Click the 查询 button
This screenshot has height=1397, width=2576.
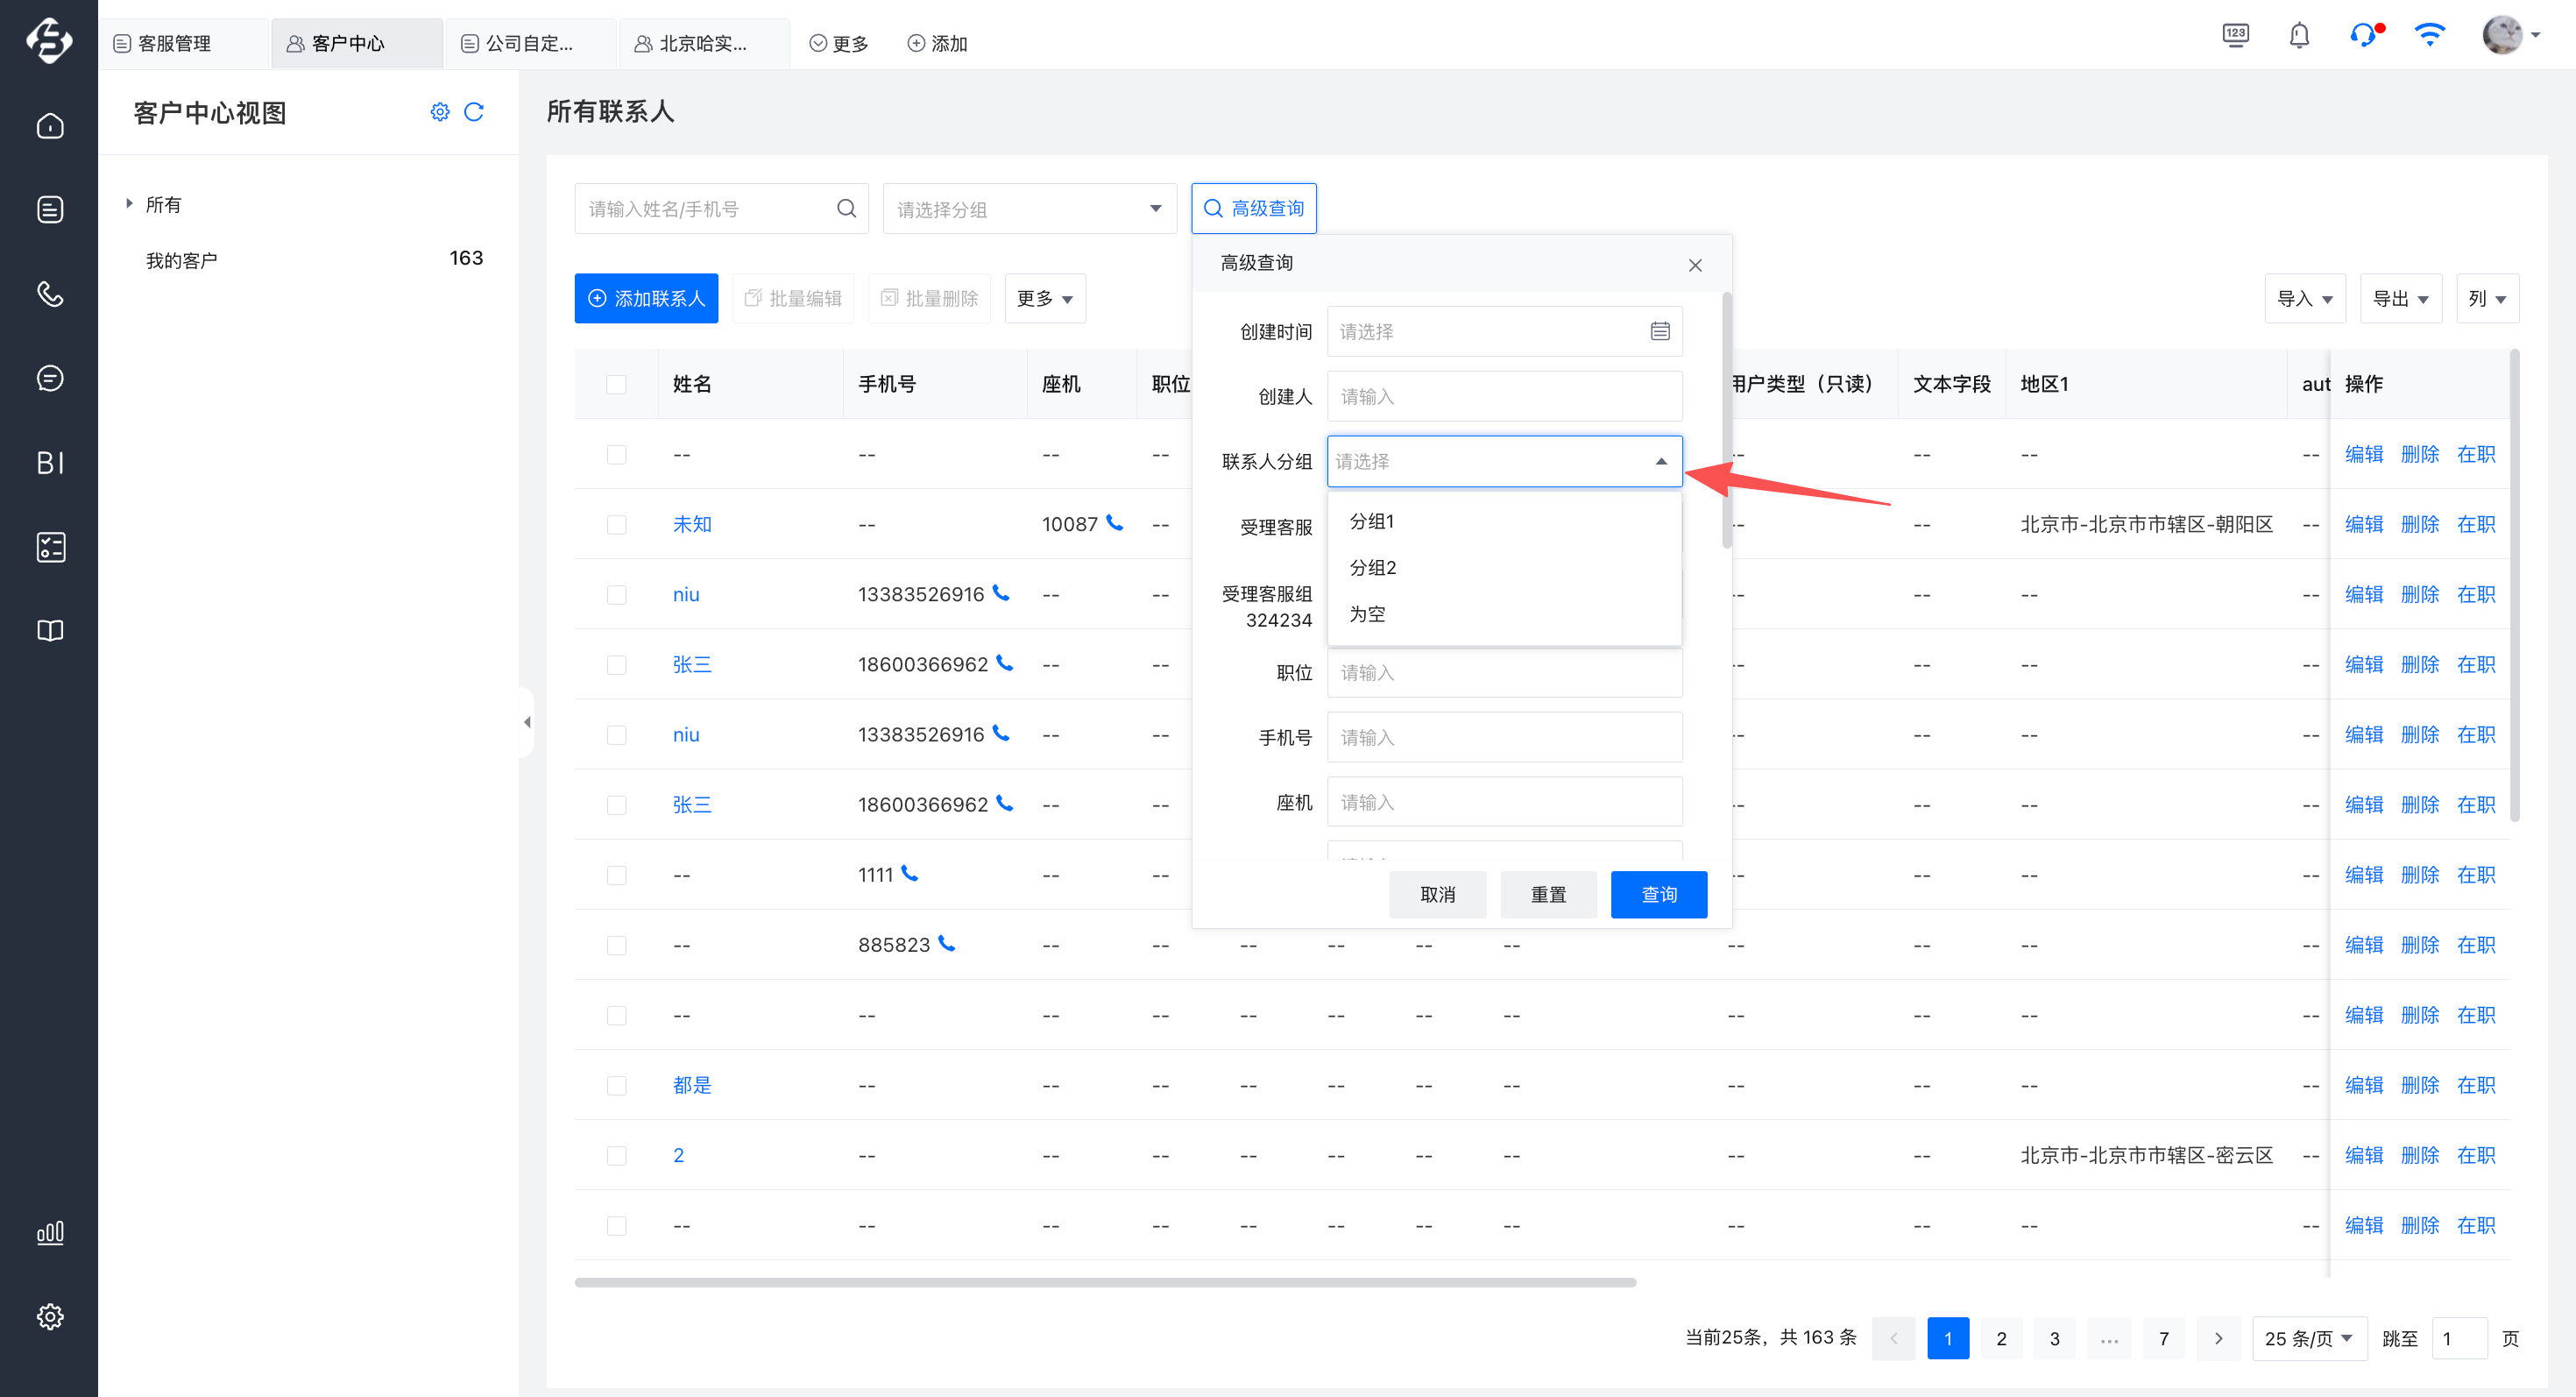pyautogui.click(x=1658, y=894)
